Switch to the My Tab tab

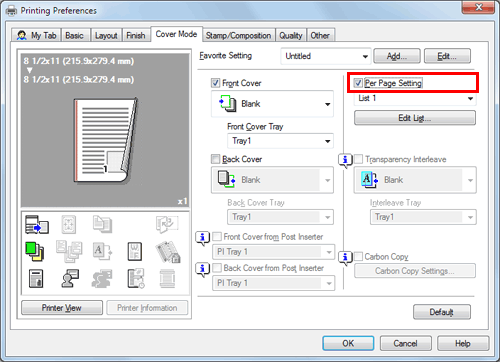[37, 35]
